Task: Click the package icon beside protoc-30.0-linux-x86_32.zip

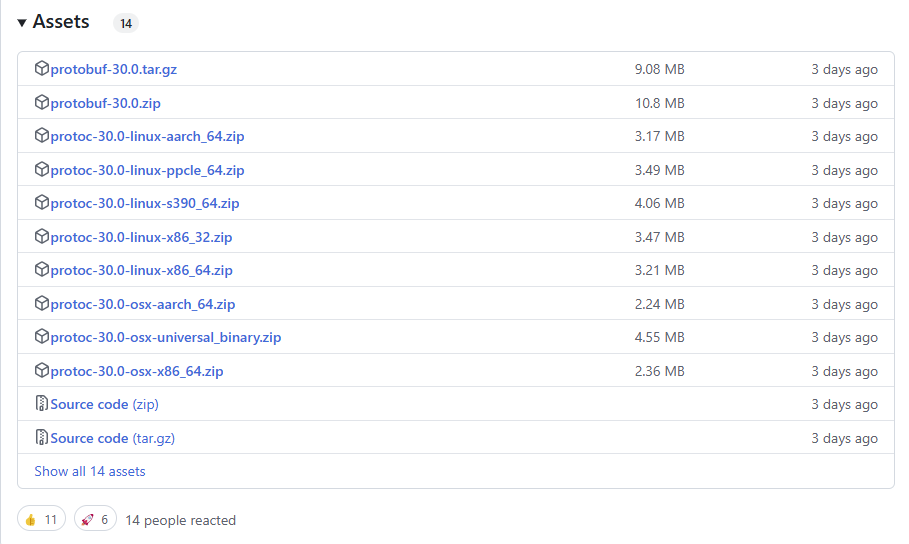Action: [42, 236]
